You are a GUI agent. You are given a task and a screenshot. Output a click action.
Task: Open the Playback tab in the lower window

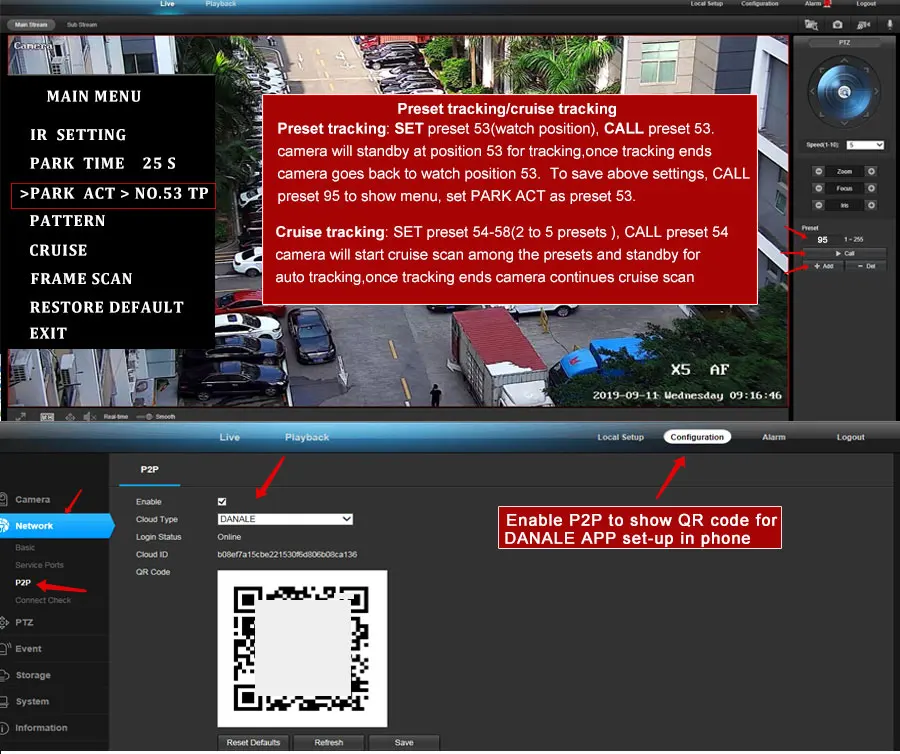307,437
